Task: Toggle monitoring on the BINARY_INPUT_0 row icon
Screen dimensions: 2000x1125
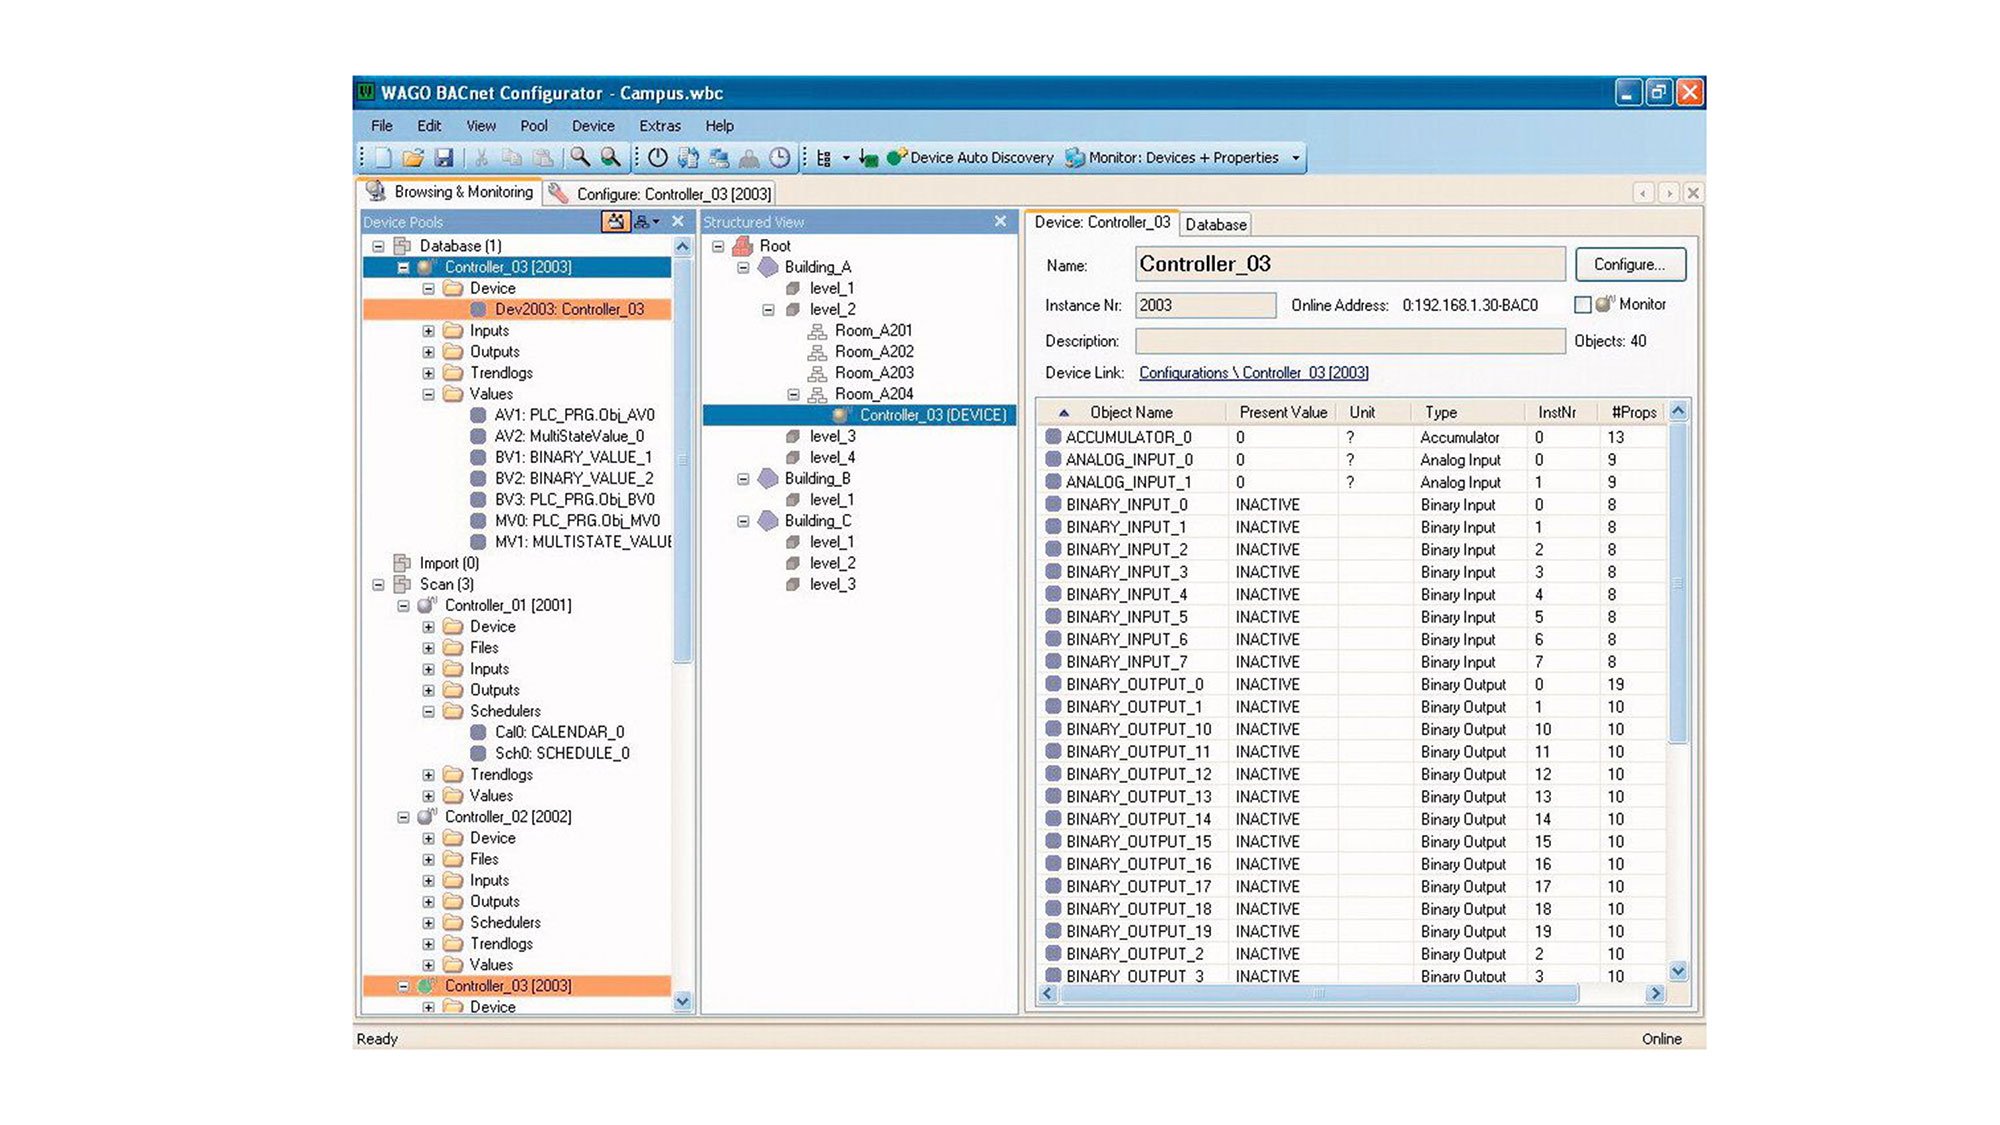Action: tap(1053, 504)
